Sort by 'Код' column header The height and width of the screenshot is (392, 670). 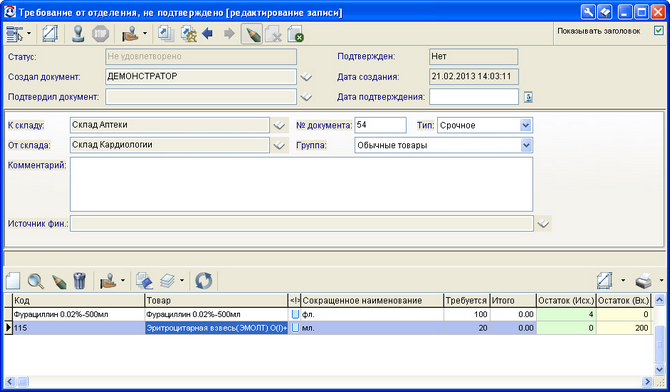point(78,301)
